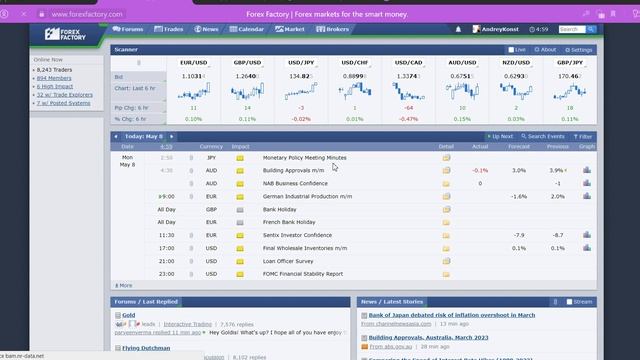Click the USD/CAD mini chart
This screenshot has height=360, width=640.
(409, 91)
